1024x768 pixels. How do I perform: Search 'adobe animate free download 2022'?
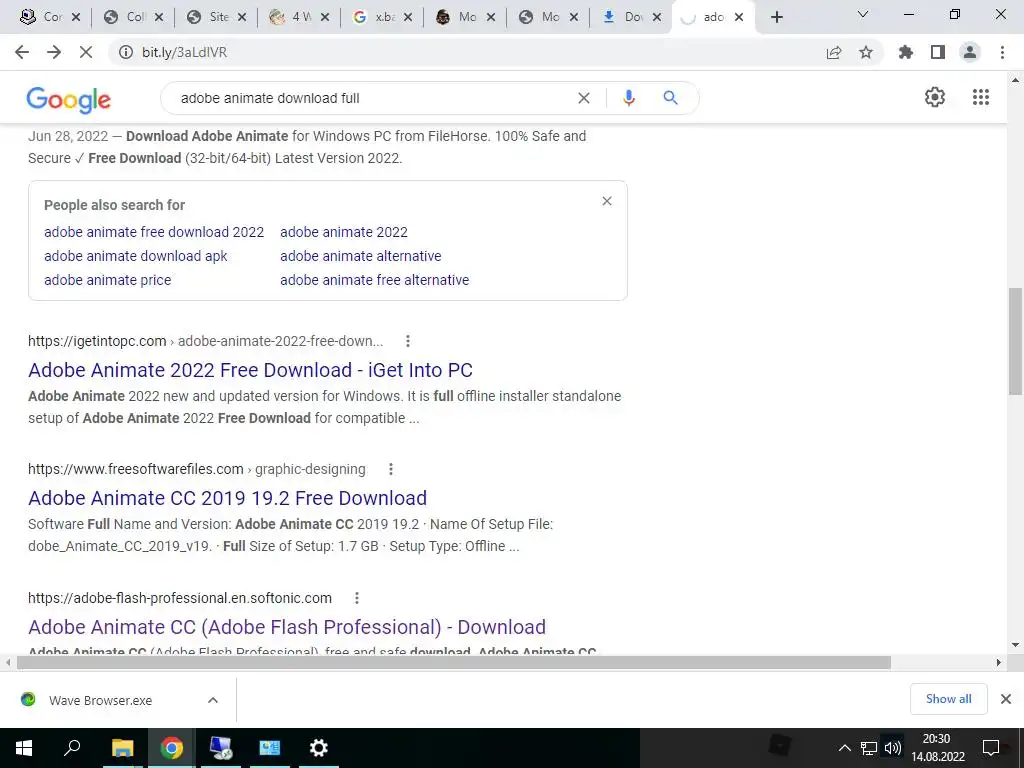click(154, 232)
